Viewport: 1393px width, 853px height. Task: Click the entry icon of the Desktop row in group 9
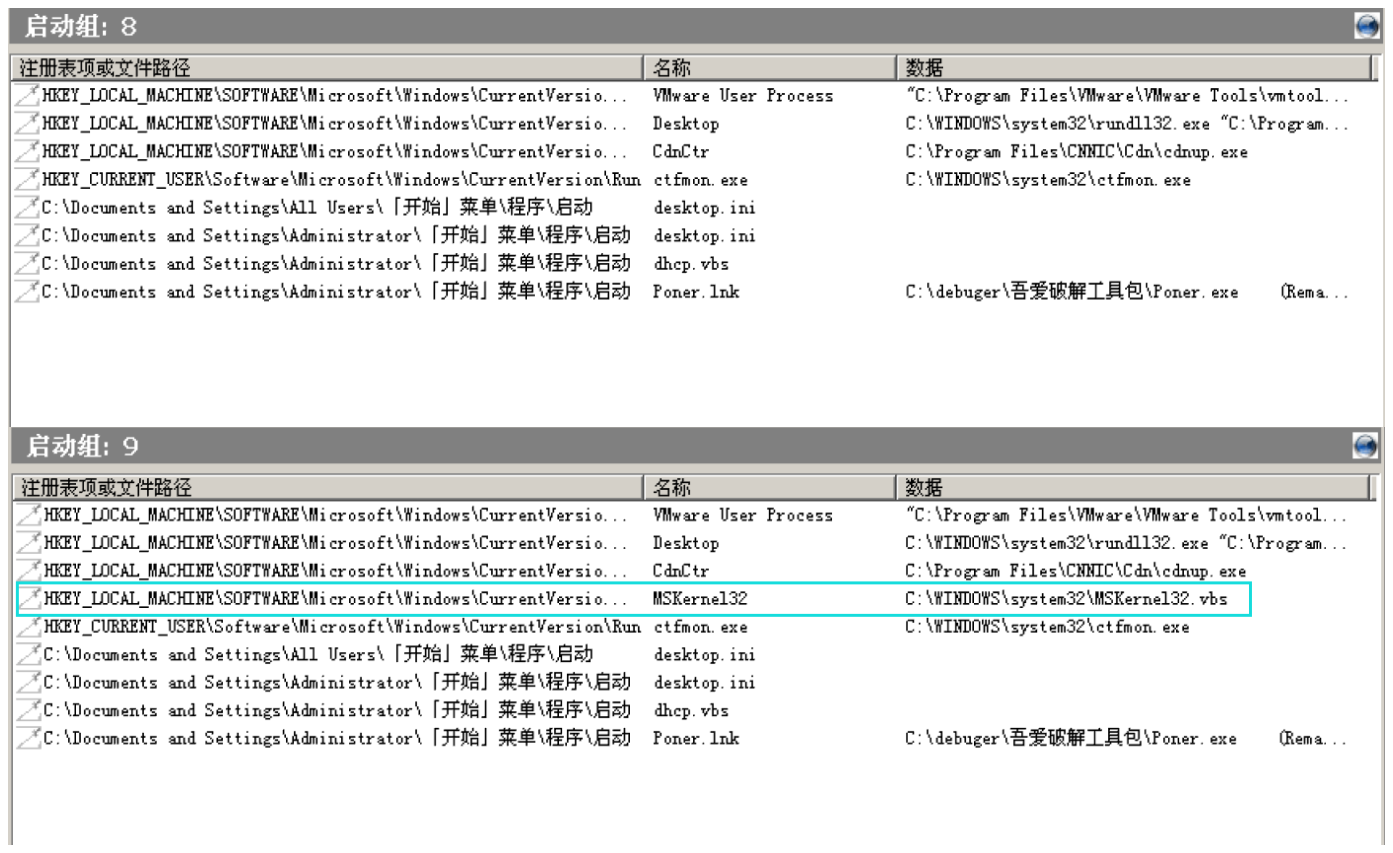click(29, 543)
